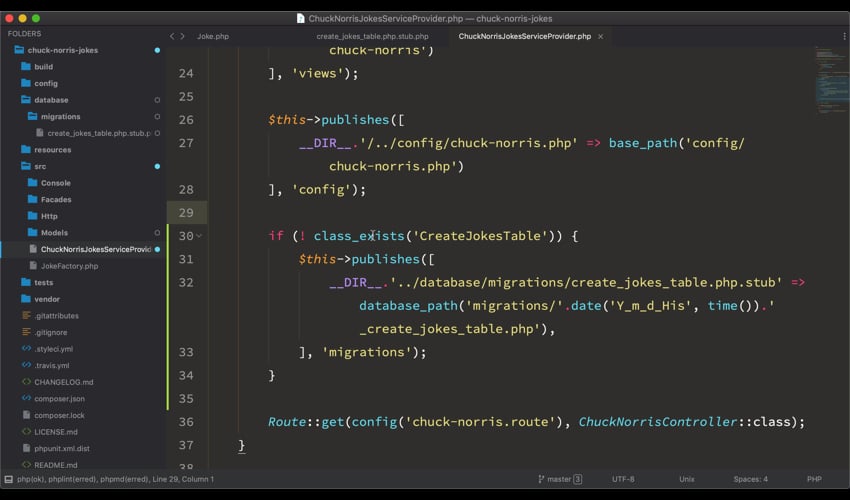Image resolution: width=850 pixels, height=500 pixels.
Task: Open phpunit.xml.dist file
Action: 62,448
